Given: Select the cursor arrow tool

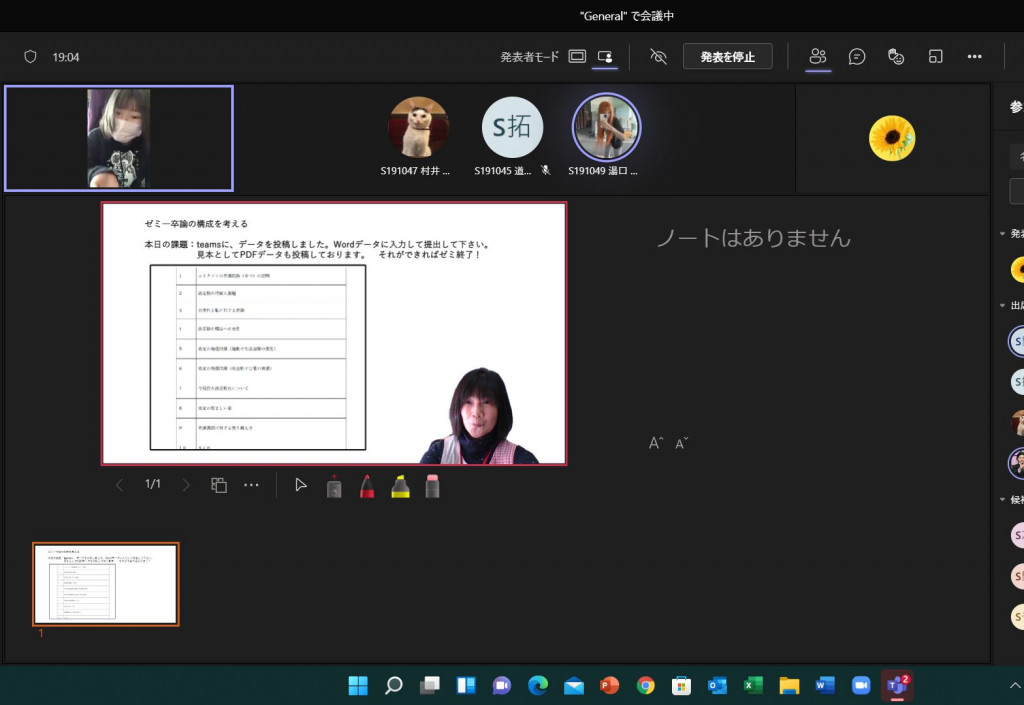Looking at the screenshot, I should point(301,485).
